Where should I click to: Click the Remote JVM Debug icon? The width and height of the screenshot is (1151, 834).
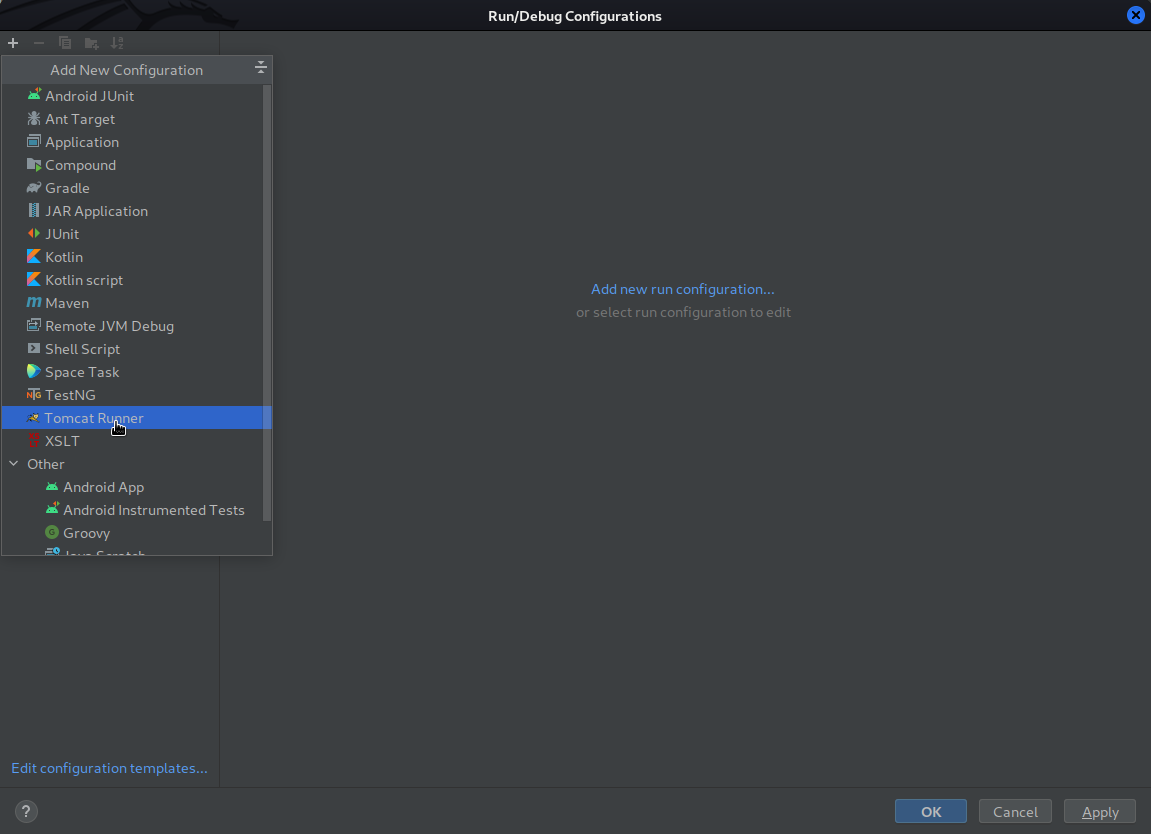pos(34,325)
